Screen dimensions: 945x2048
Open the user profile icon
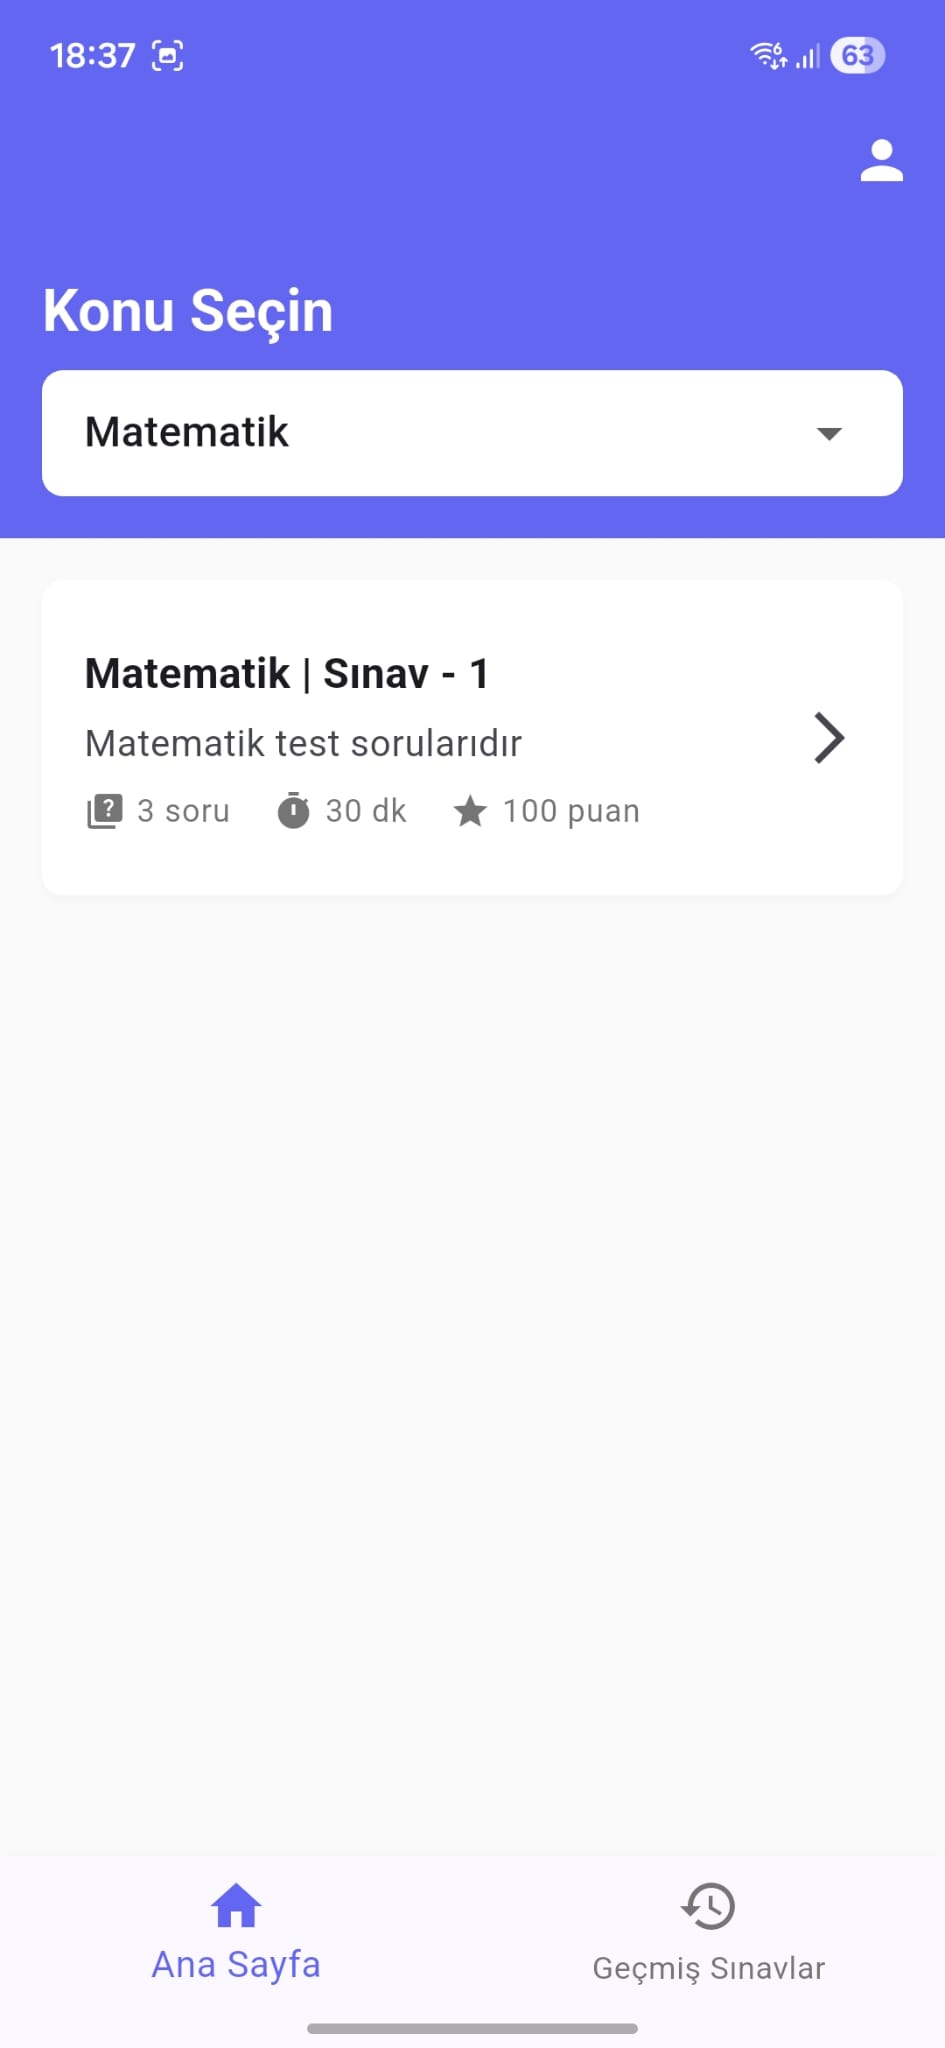point(881,161)
